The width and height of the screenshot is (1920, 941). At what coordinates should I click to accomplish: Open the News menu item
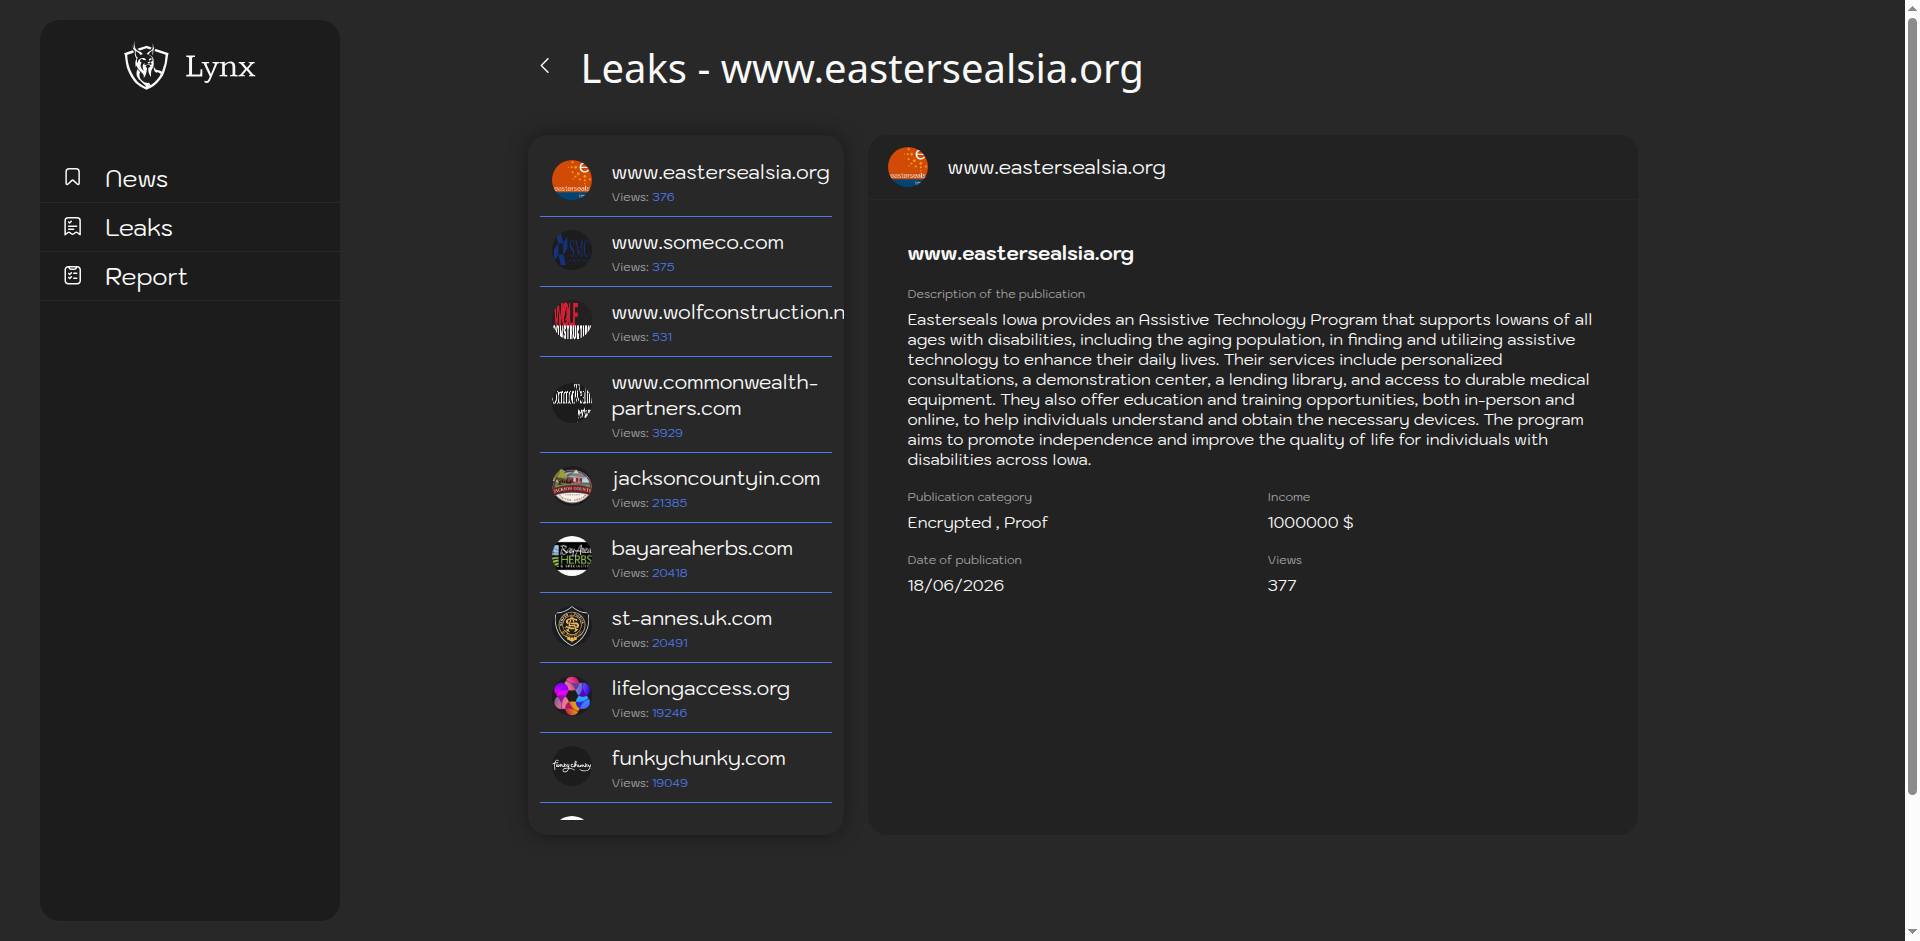pos(190,178)
